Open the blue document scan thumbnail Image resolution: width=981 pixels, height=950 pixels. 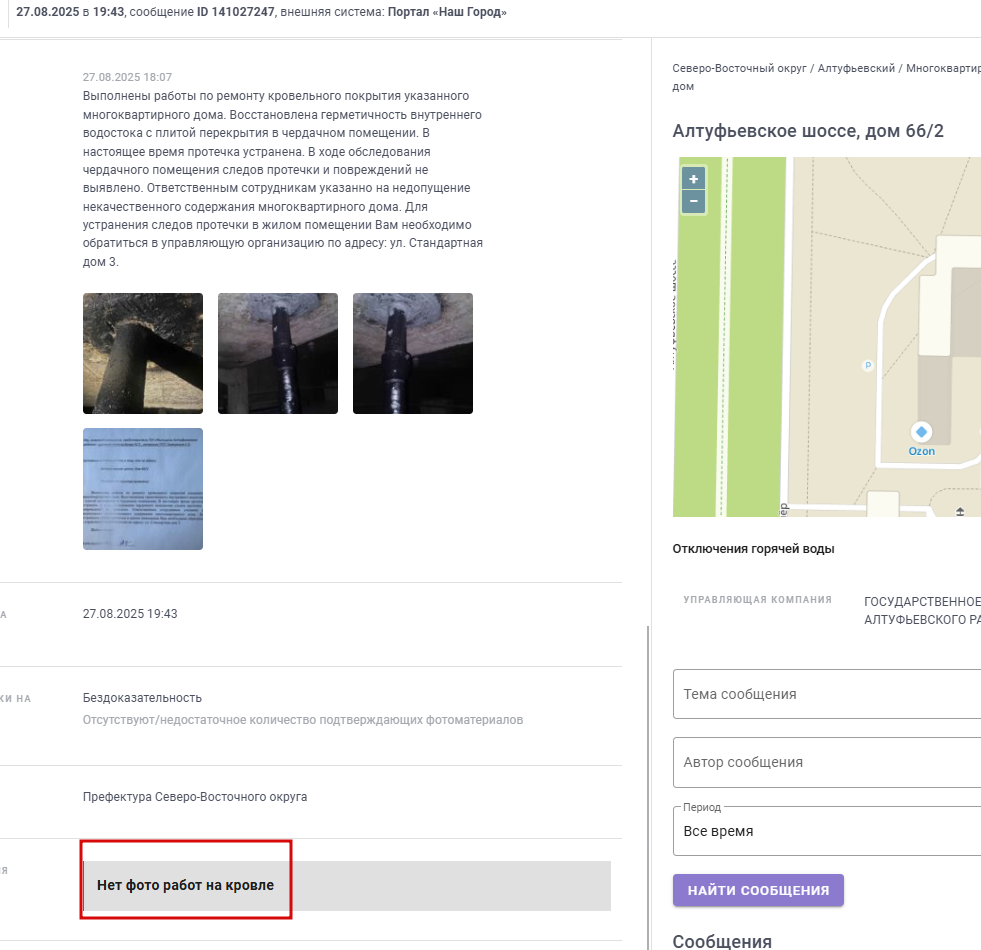pyautogui.click(x=143, y=489)
